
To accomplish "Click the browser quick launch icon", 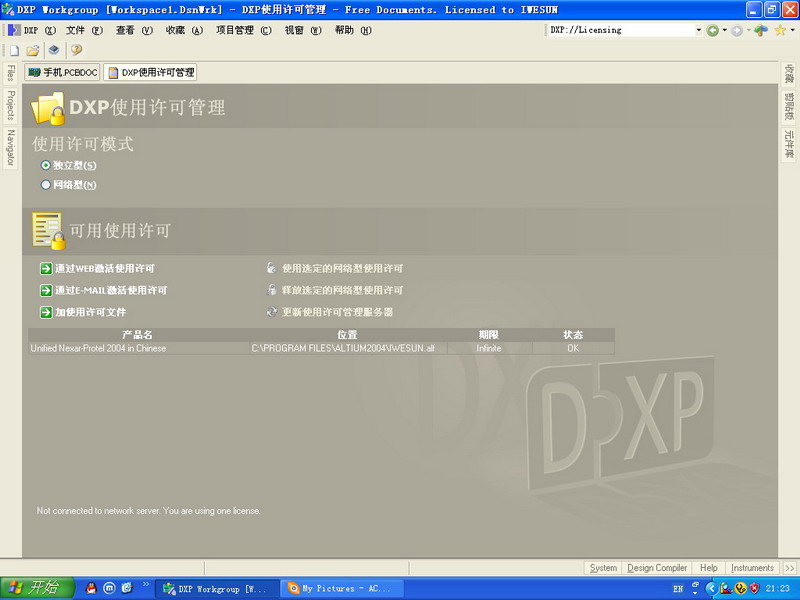I will [x=127, y=588].
